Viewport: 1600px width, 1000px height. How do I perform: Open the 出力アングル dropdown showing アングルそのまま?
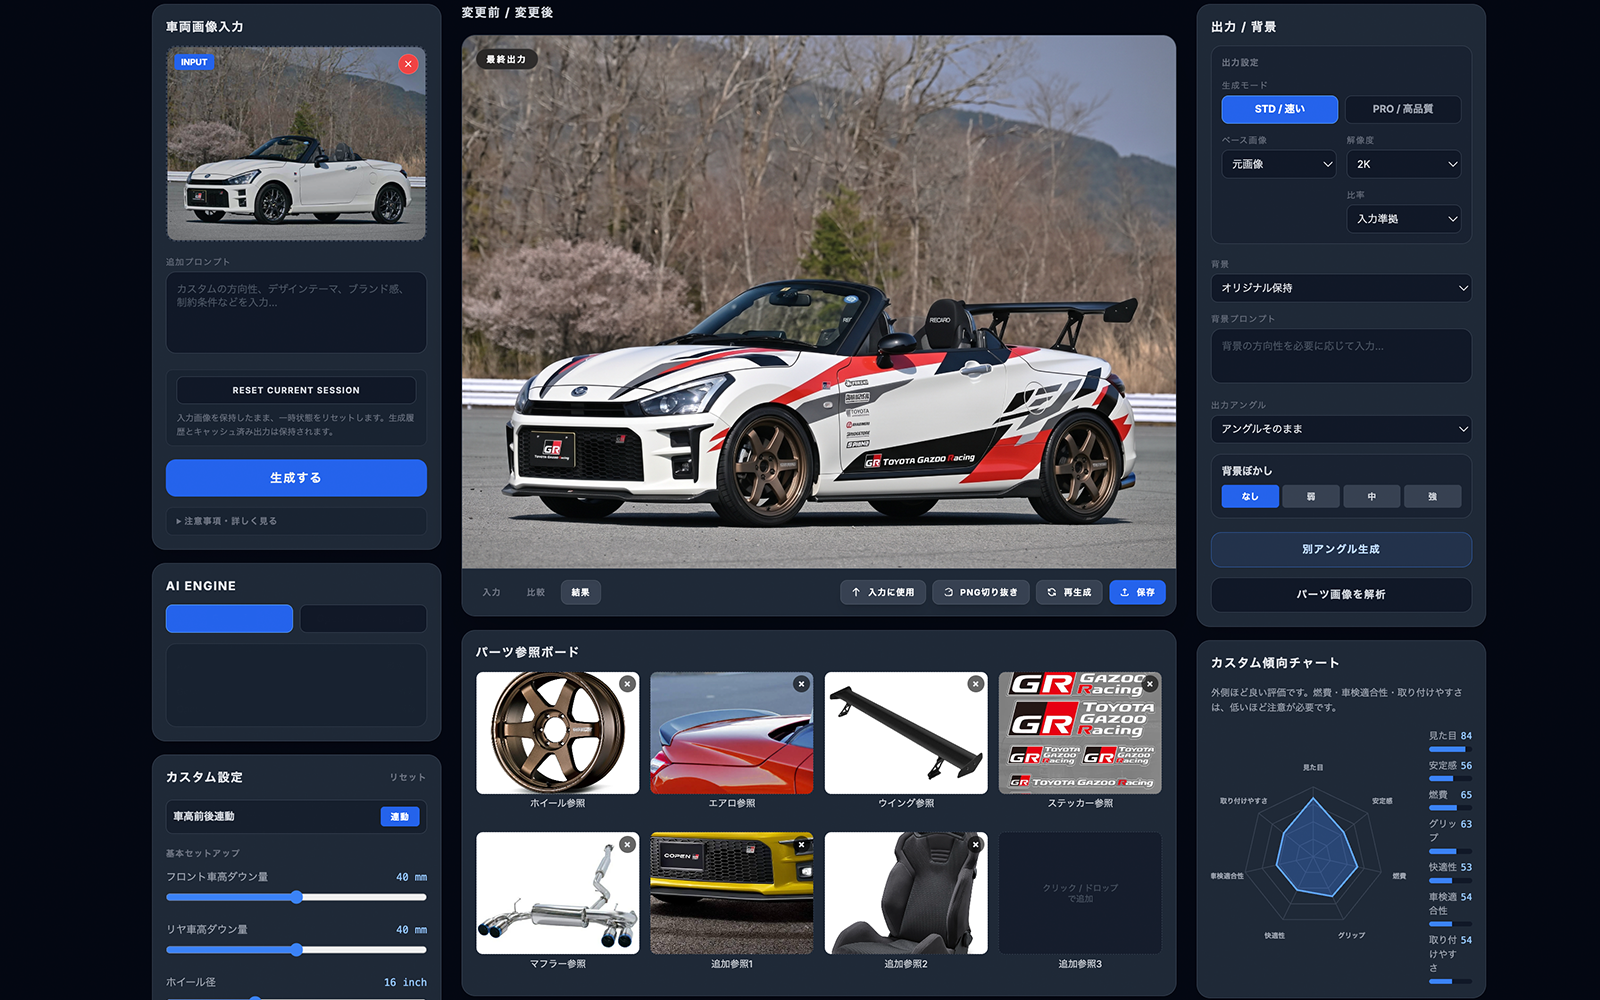click(1341, 429)
